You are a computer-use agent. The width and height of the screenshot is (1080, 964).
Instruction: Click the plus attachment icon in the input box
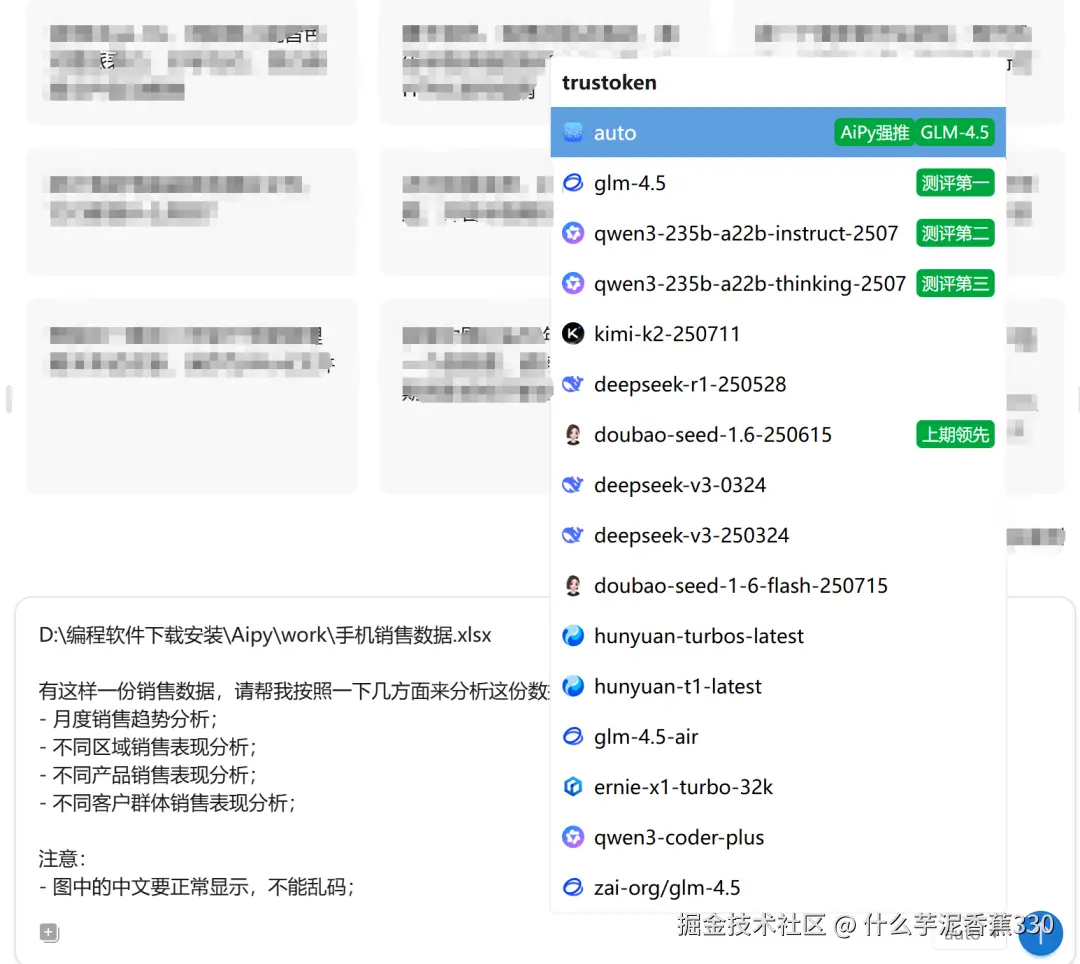(x=49, y=932)
